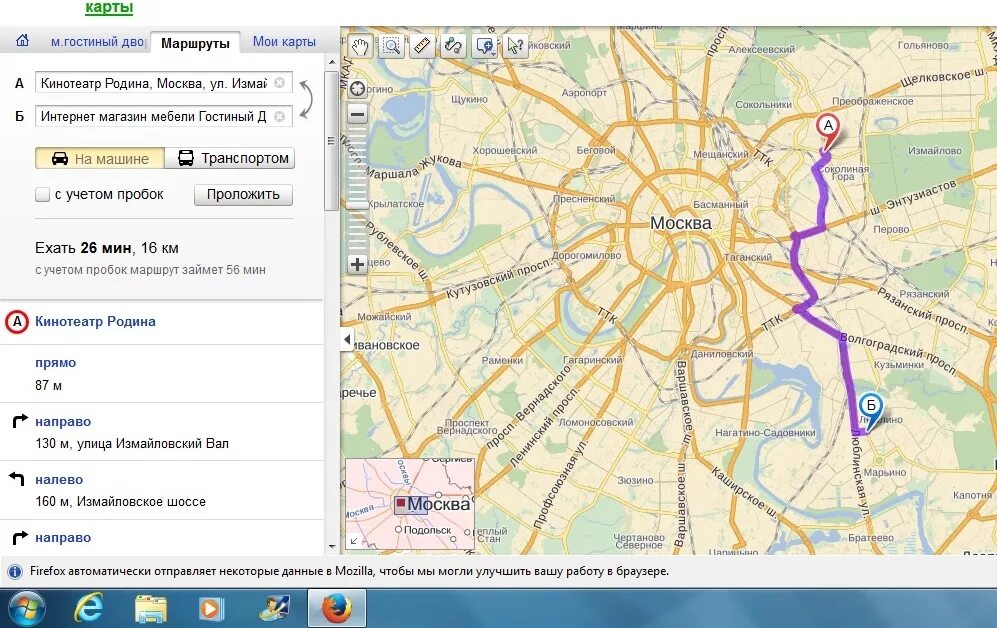The height and width of the screenshot is (628, 997).
Task: Click '87 м' distance text
Action: (x=48, y=385)
